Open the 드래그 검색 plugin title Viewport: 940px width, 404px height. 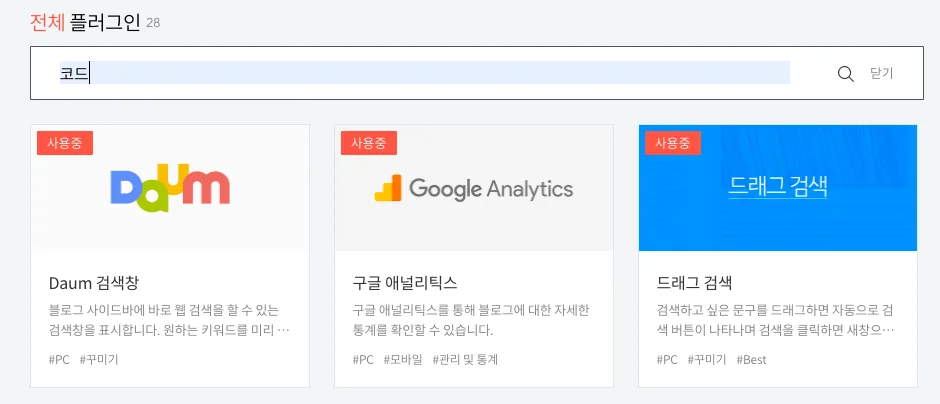click(694, 282)
